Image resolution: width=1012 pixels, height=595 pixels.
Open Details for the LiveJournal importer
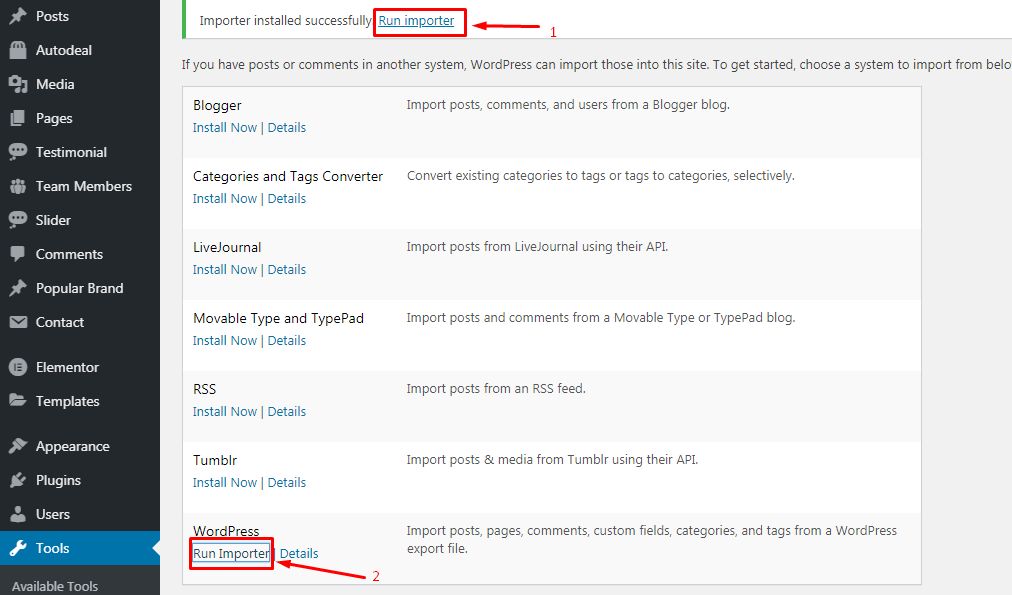point(287,270)
